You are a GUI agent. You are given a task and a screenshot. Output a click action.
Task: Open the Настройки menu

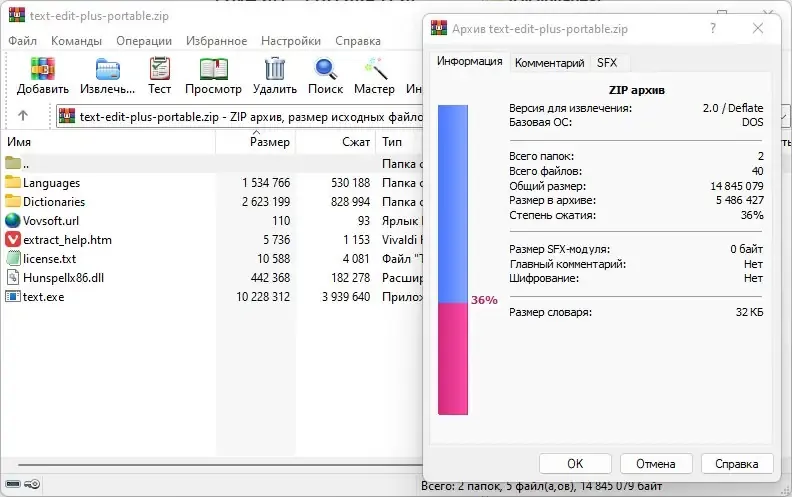click(291, 41)
